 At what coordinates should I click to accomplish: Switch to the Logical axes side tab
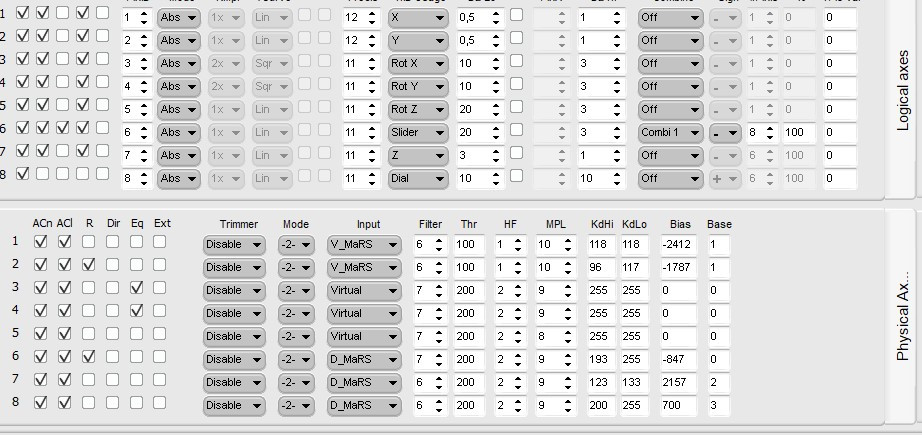click(901, 91)
